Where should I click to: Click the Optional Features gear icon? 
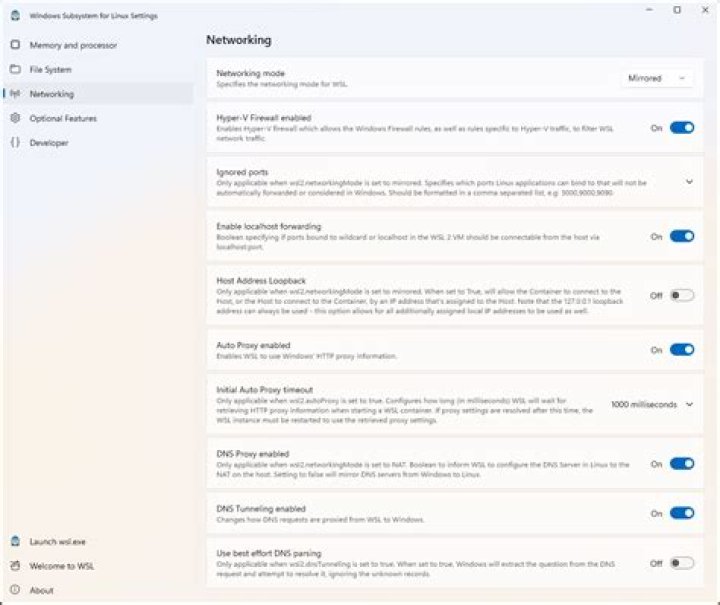click(15, 118)
